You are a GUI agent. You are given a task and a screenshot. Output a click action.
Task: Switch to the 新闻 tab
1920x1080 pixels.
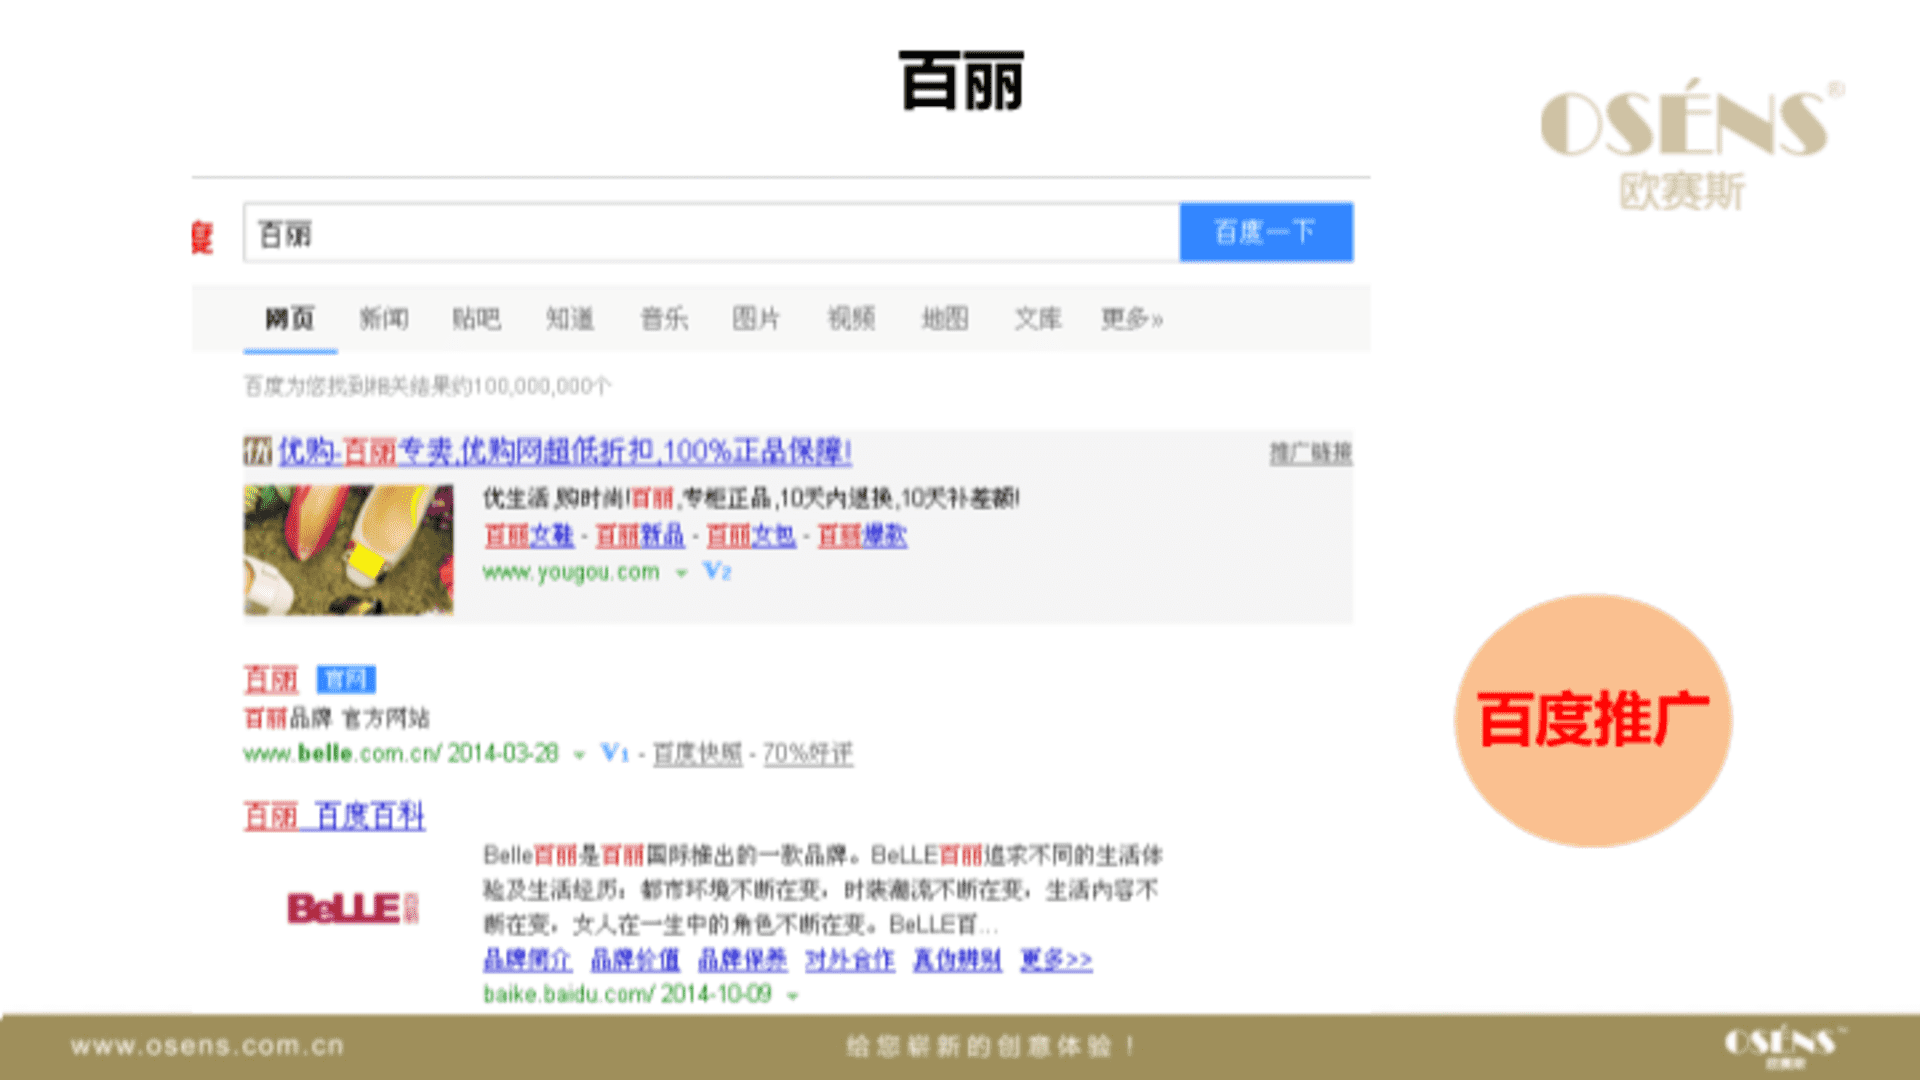click(384, 319)
